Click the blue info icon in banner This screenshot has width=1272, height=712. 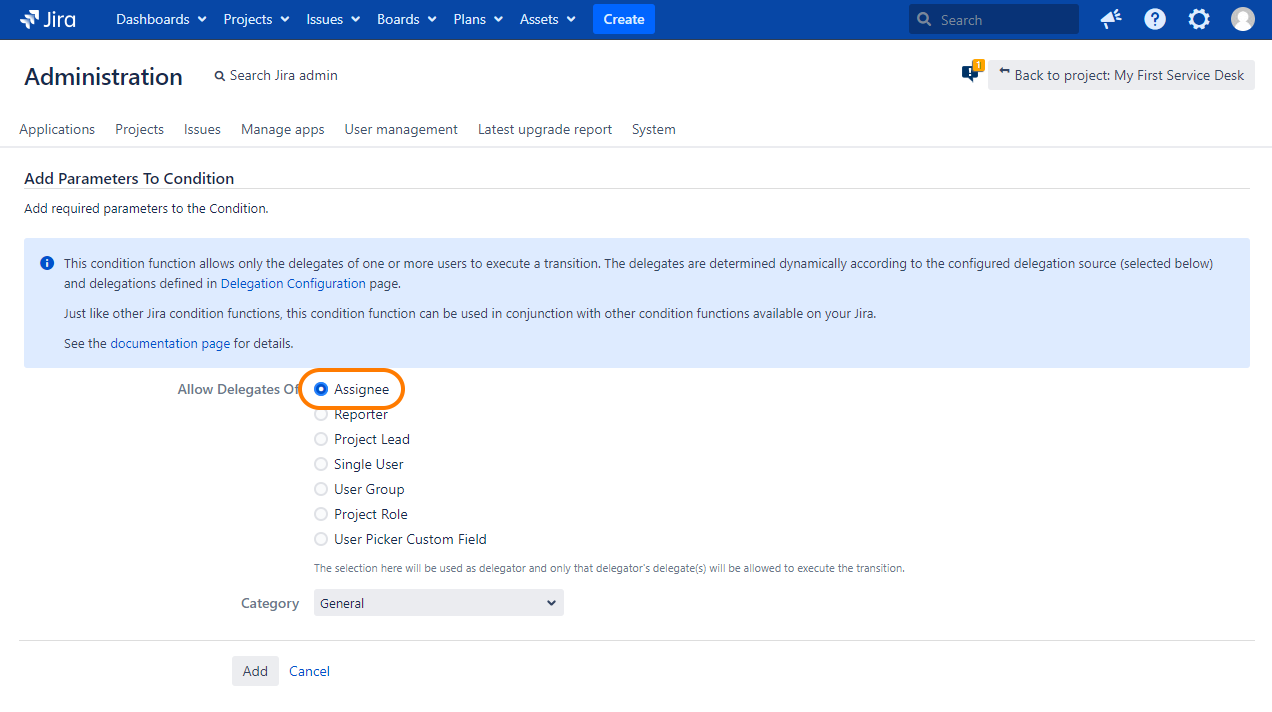pos(47,264)
